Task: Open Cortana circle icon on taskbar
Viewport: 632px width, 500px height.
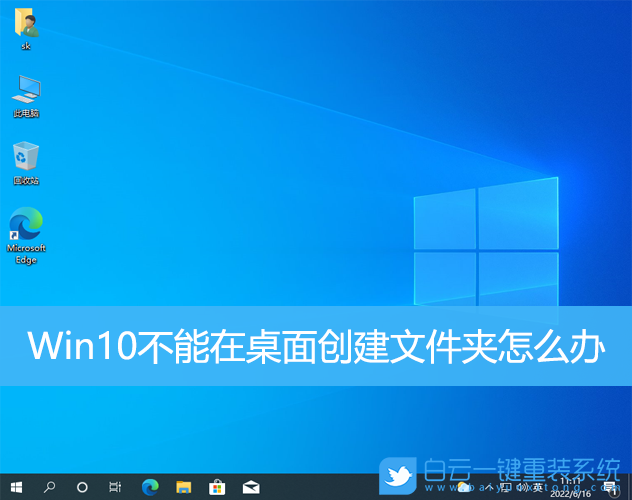Action: (82, 487)
